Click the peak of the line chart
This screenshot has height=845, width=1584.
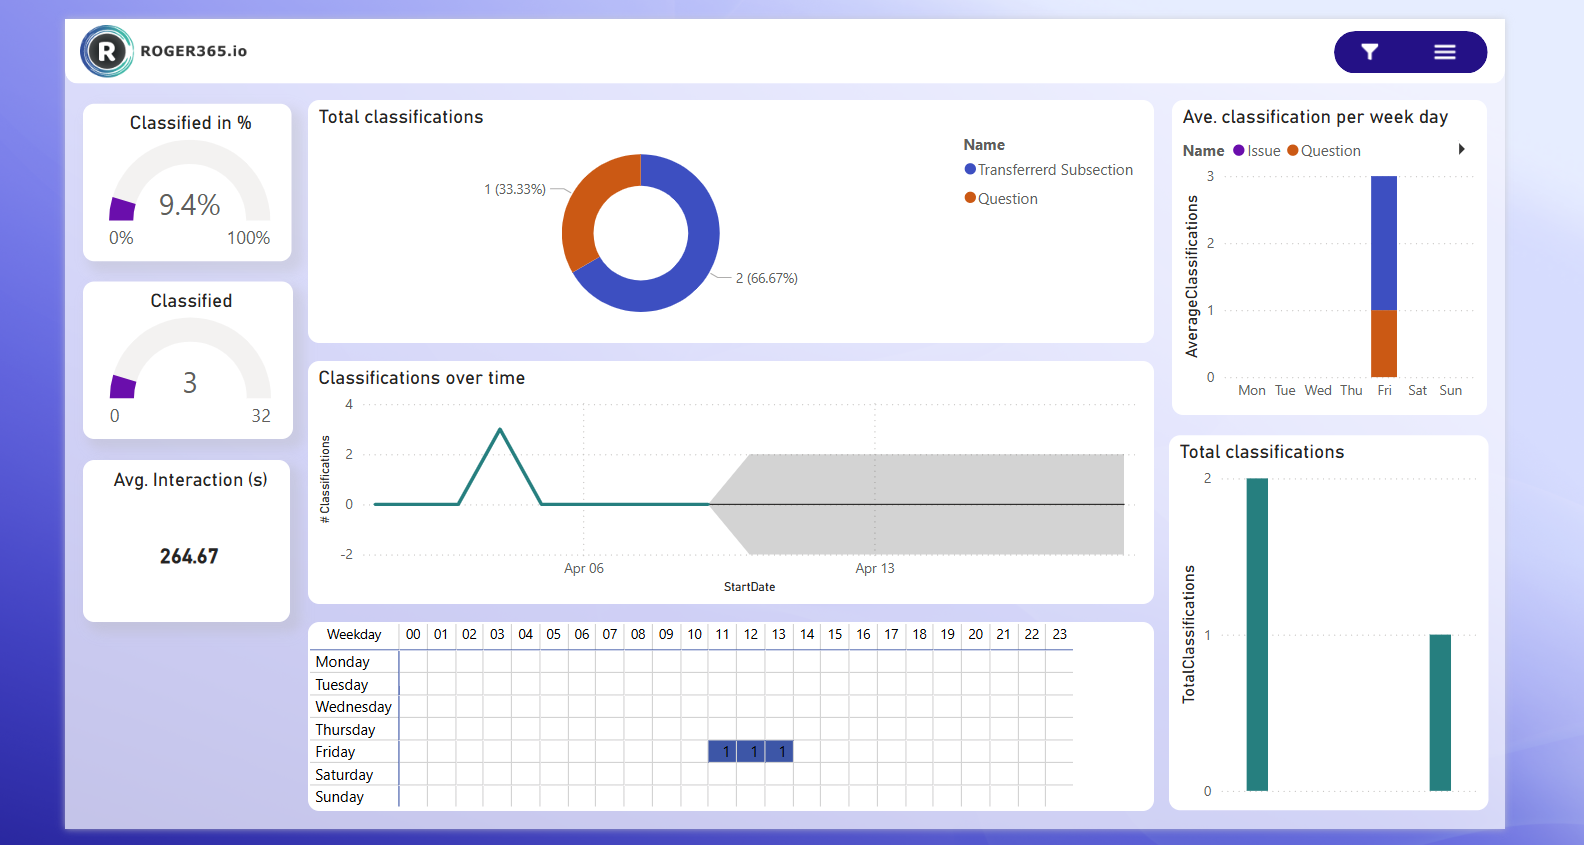500,430
